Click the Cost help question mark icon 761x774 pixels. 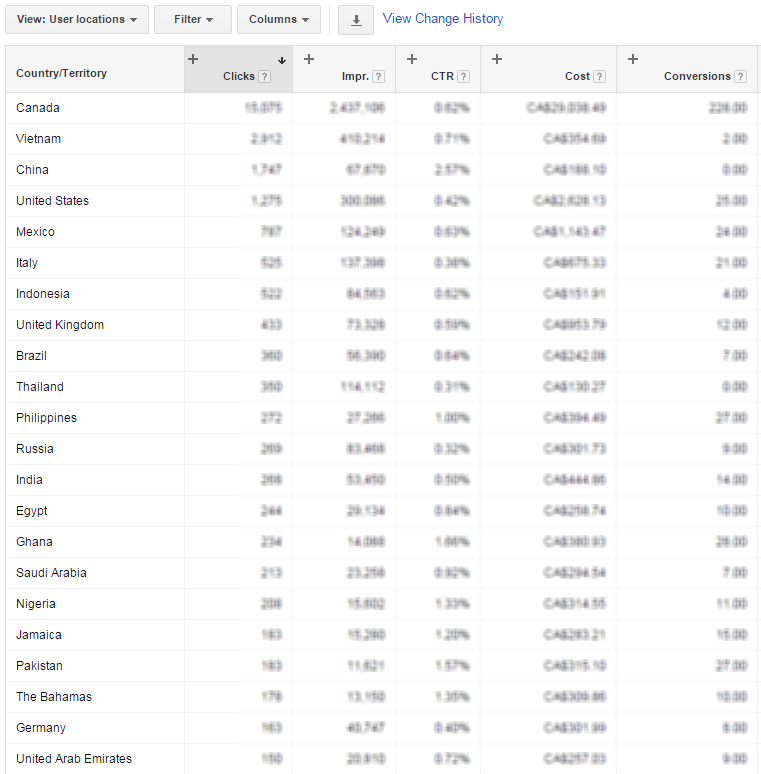click(599, 77)
